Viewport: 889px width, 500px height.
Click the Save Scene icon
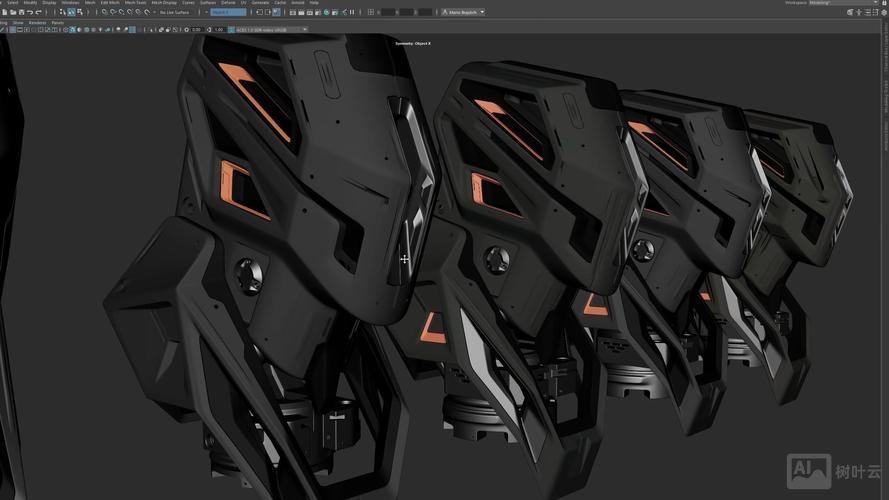(19, 12)
